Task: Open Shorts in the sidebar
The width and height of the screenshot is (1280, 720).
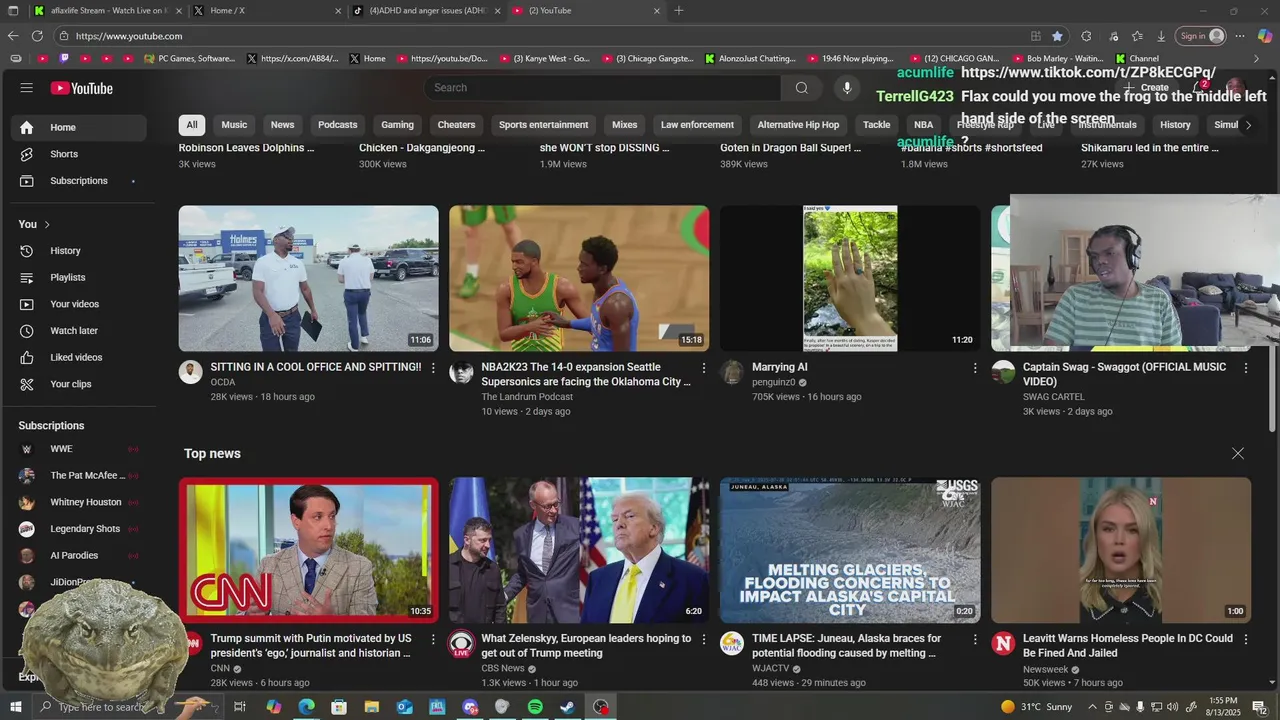Action: coord(79,154)
